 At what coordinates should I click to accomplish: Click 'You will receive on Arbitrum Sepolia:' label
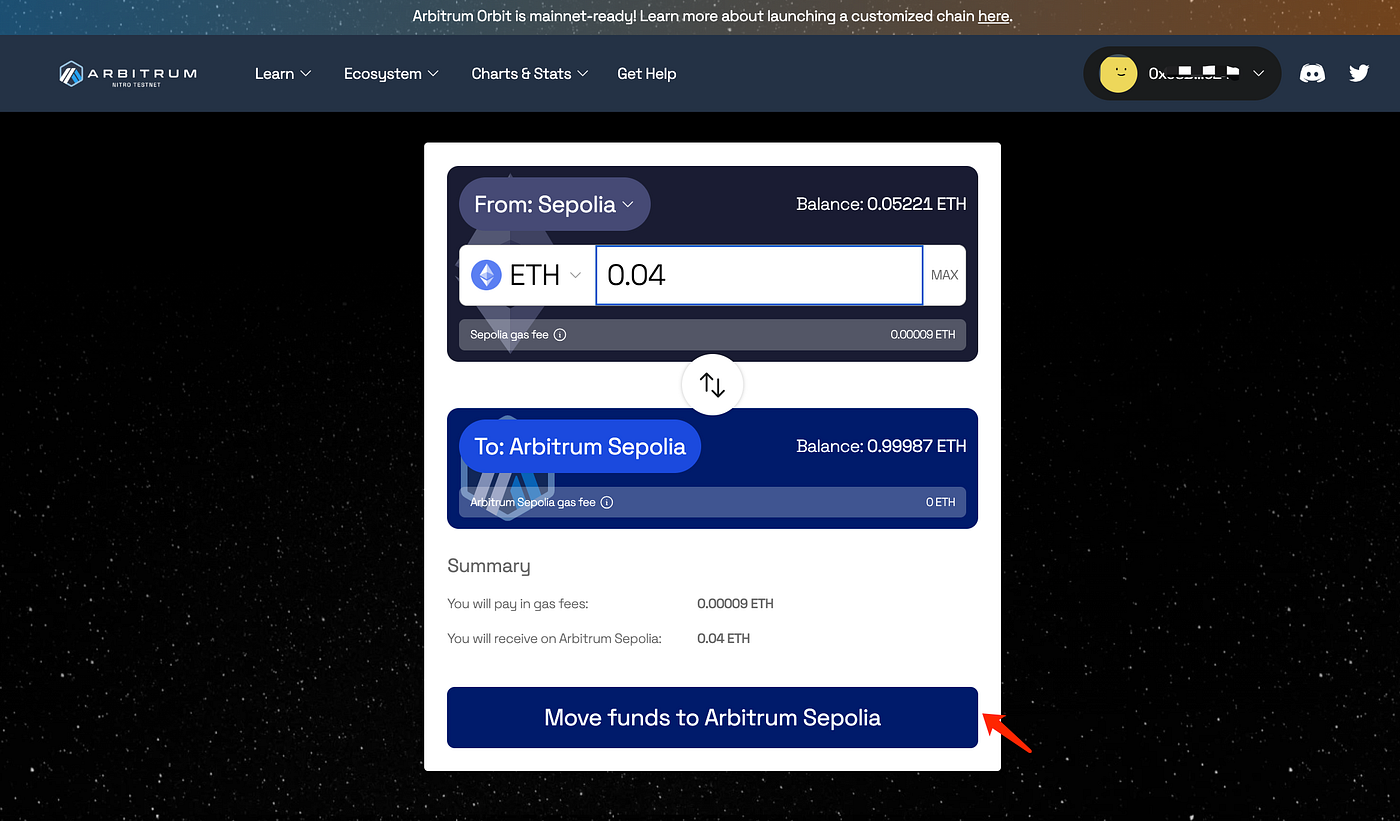554,638
